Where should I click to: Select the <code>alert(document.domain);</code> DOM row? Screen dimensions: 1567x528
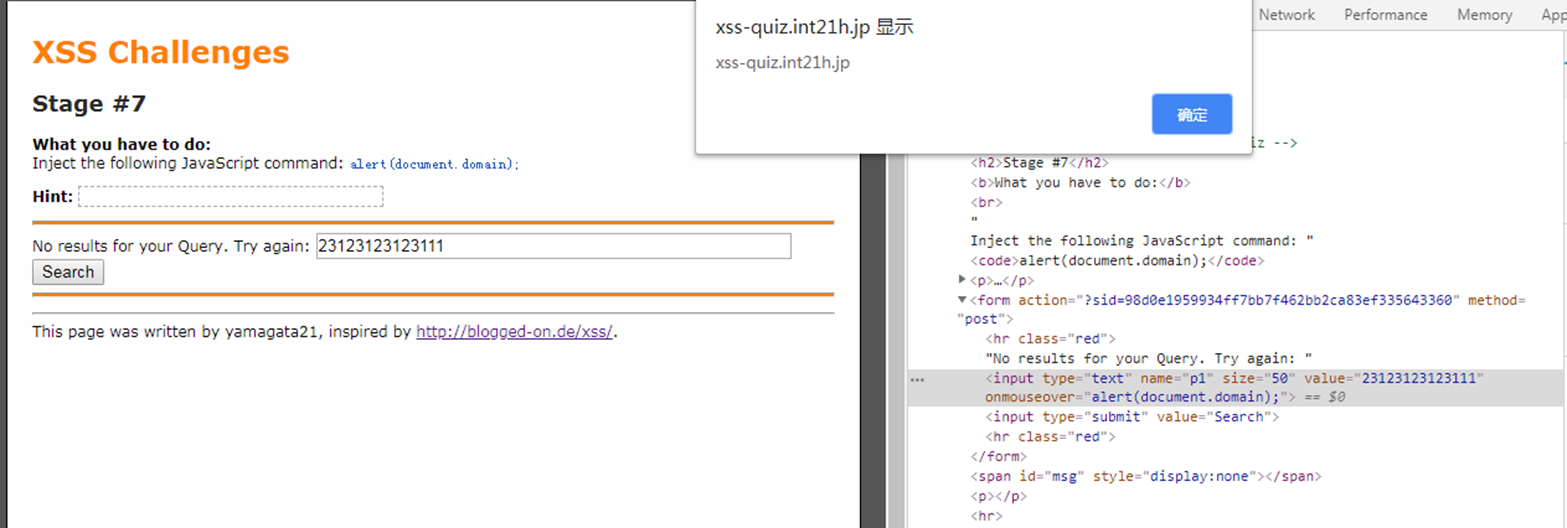click(x=1118, y=261)
